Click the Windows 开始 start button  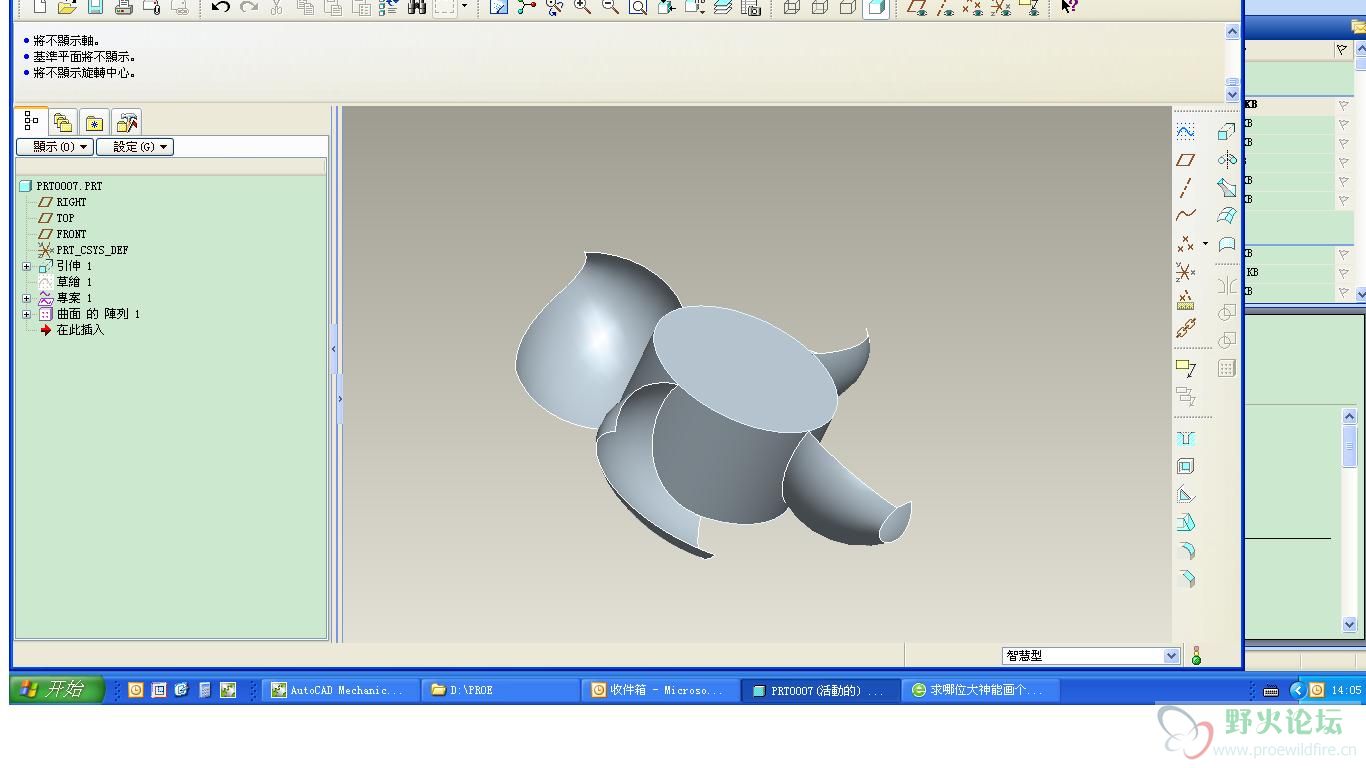58,690
